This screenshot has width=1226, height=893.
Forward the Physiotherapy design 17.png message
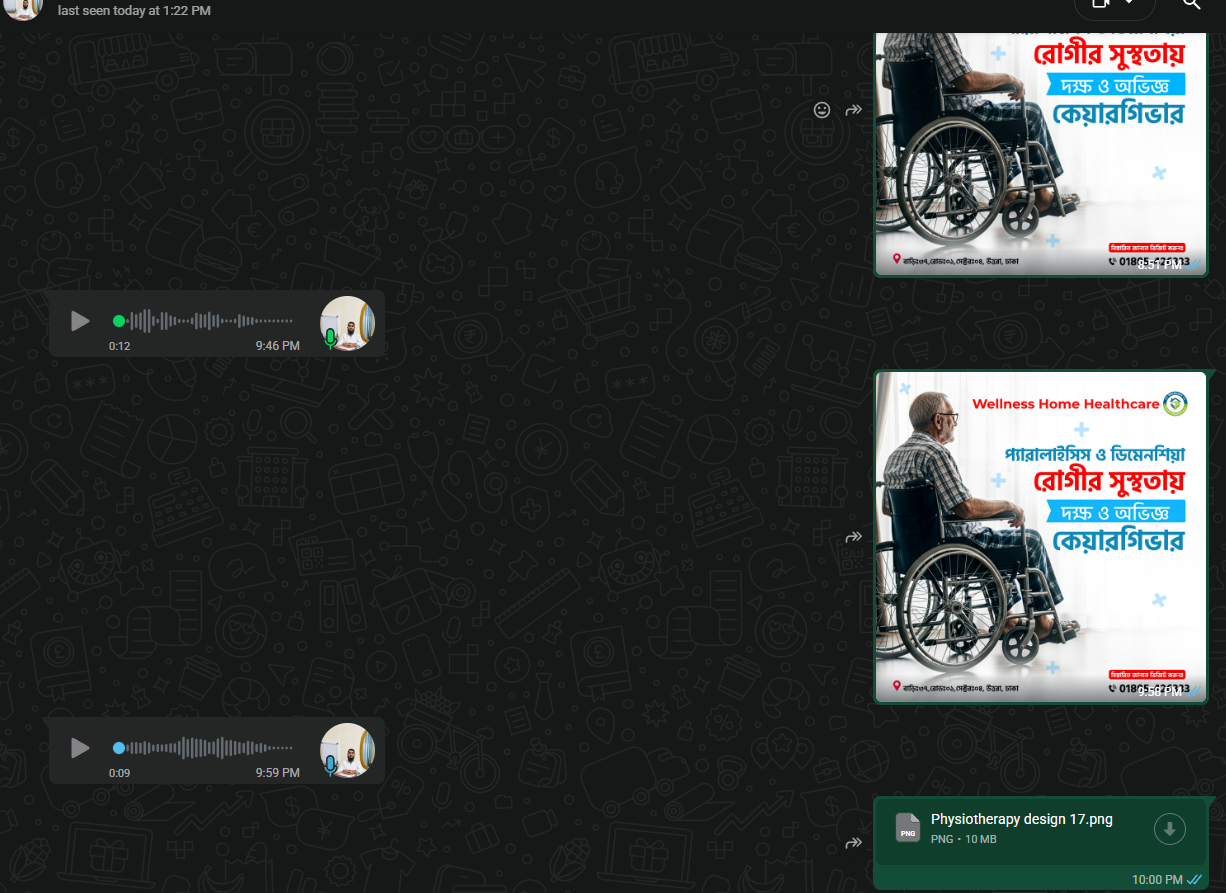coord(854,843)
